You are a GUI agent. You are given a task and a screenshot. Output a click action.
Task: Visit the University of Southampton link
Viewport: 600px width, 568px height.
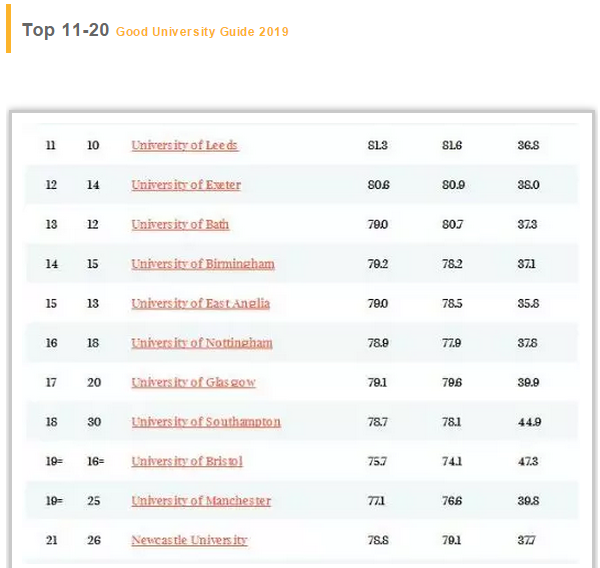click(205, 422)
